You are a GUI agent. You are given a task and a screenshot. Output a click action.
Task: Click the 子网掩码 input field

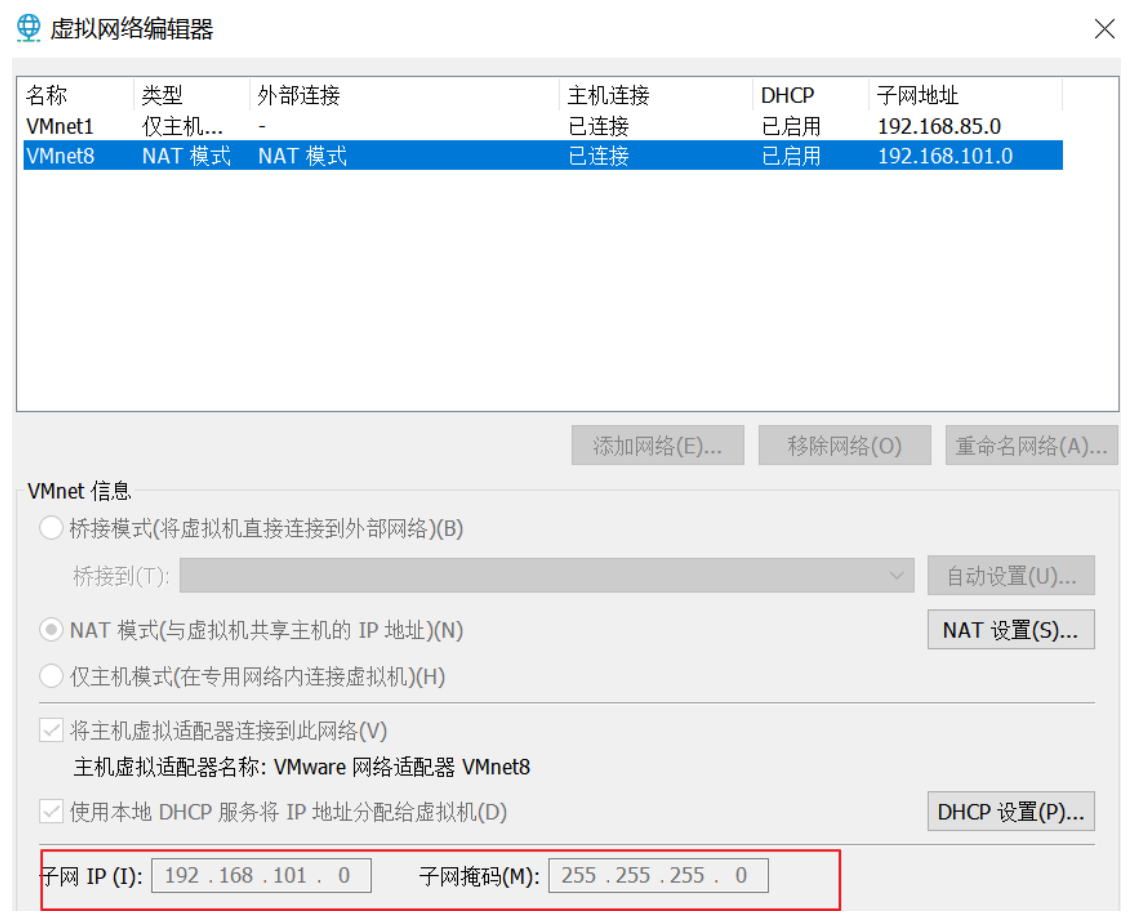pyautogui.click(x=658, y=875)
